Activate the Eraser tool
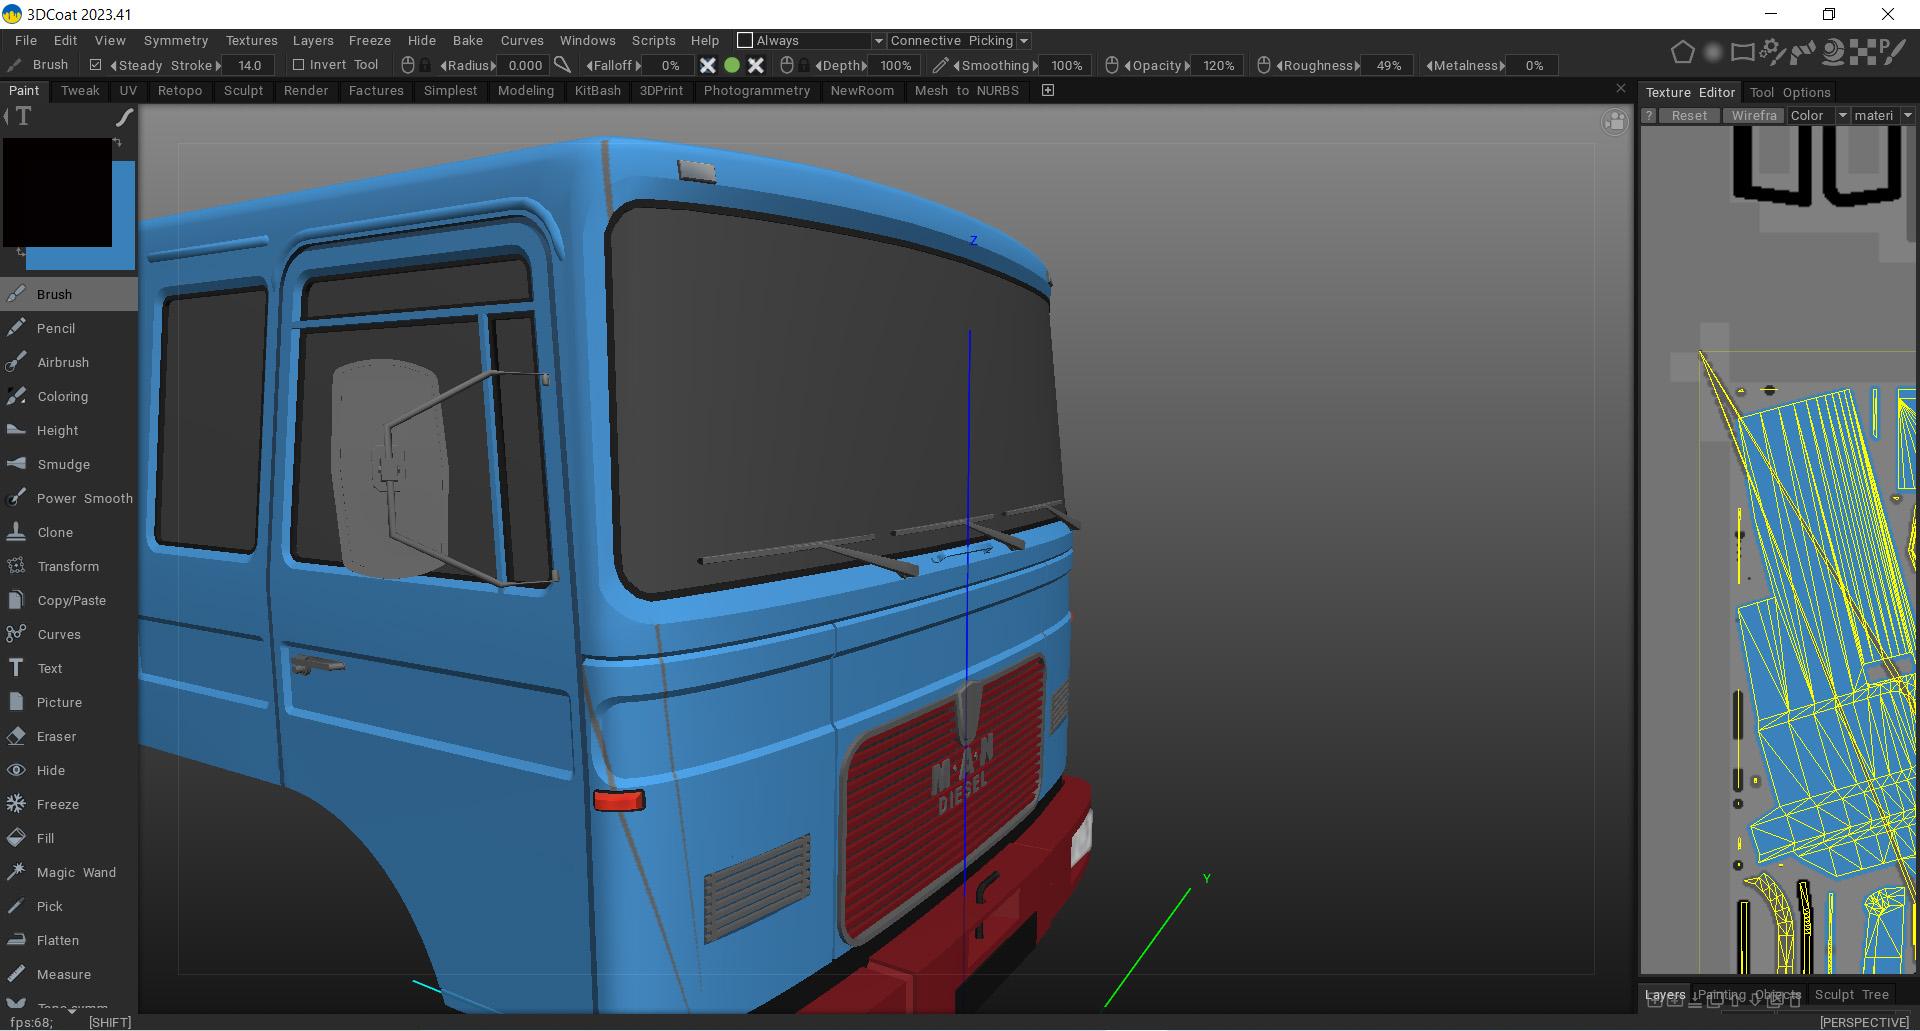 coord(56,736)
